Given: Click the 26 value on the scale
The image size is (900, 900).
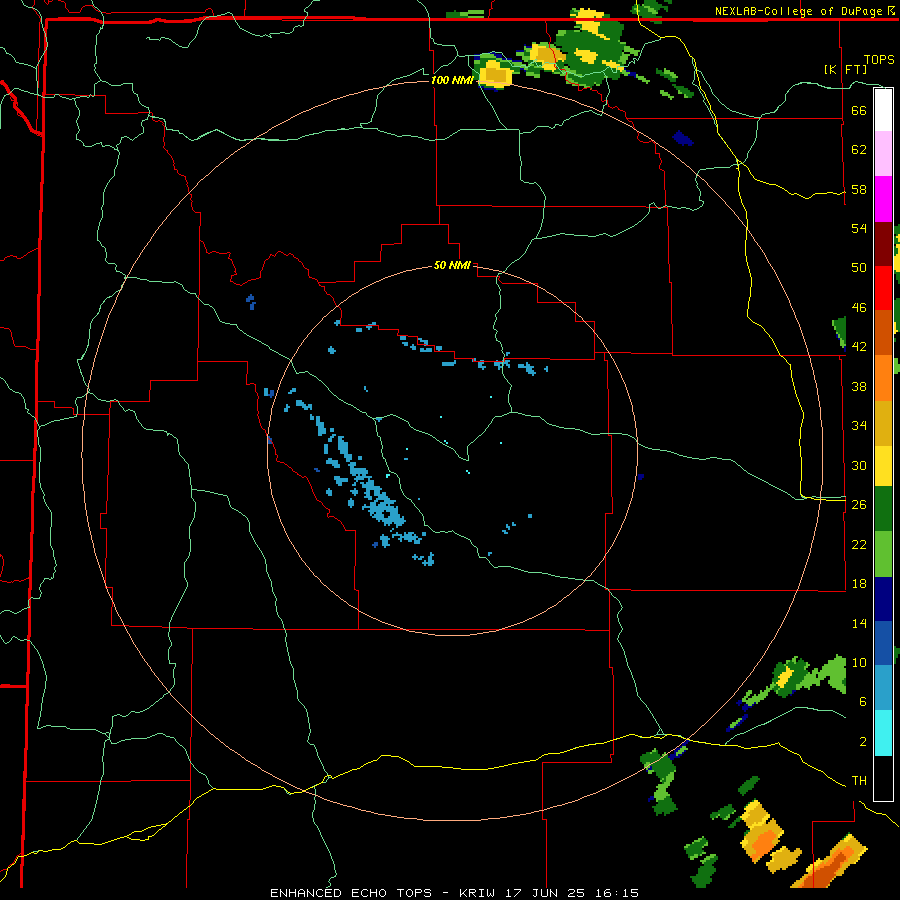Looking at the screenshot, I should click(859, 505).
